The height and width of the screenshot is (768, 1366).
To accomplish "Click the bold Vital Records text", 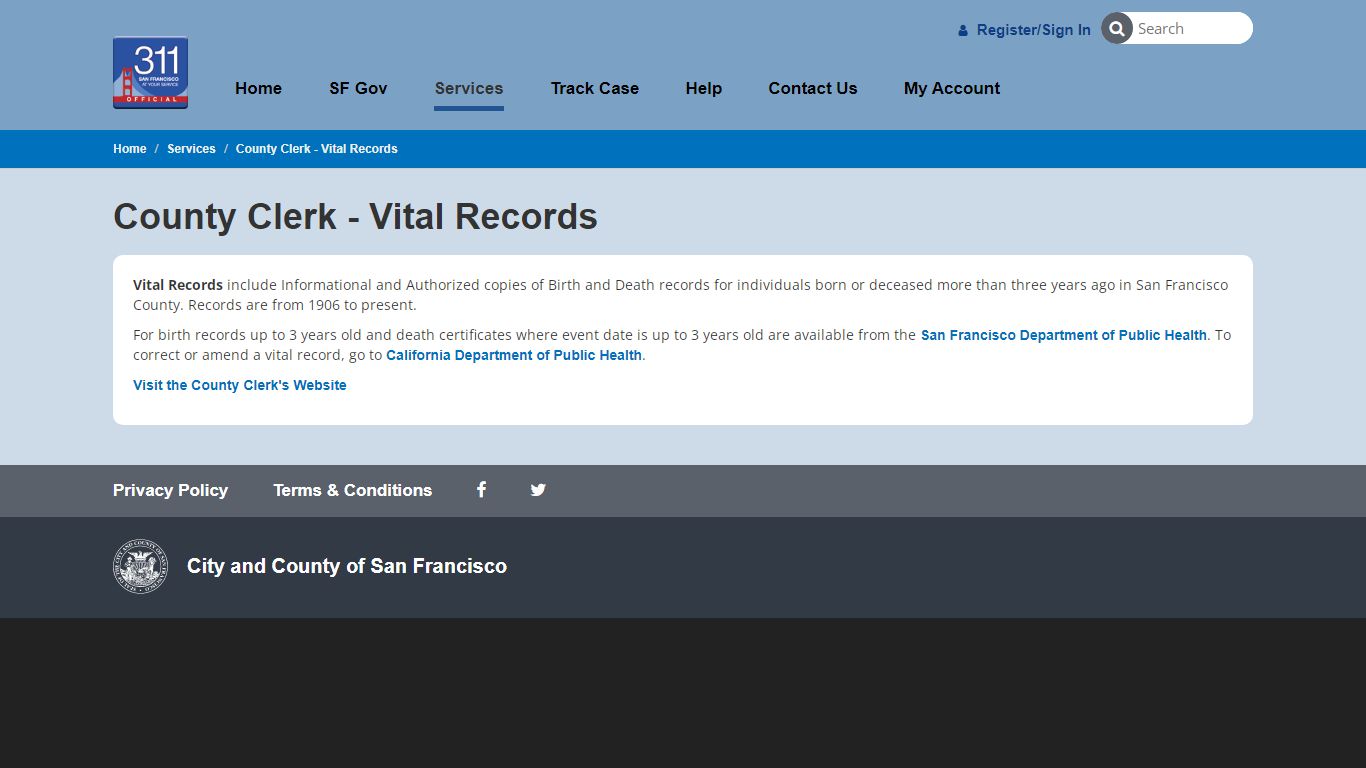I will click(178, 285).
